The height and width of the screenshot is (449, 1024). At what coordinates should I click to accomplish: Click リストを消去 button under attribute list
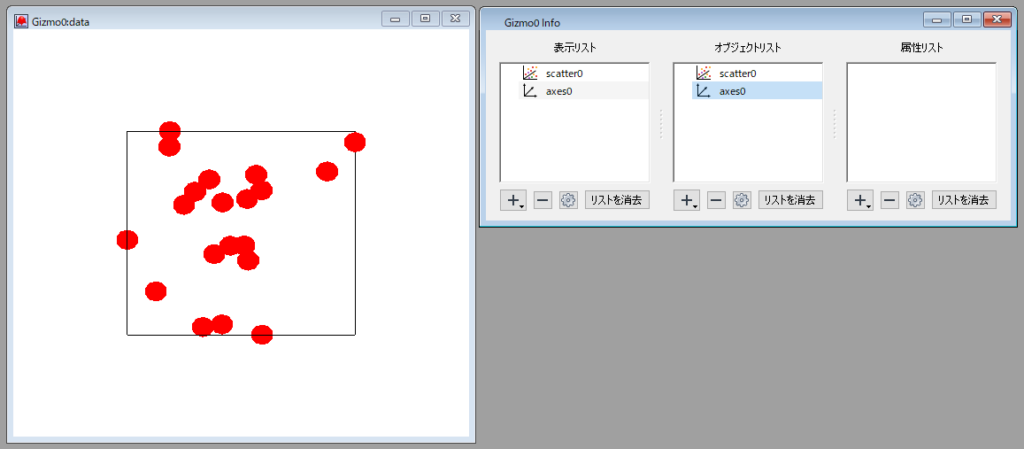click(964, 200)
